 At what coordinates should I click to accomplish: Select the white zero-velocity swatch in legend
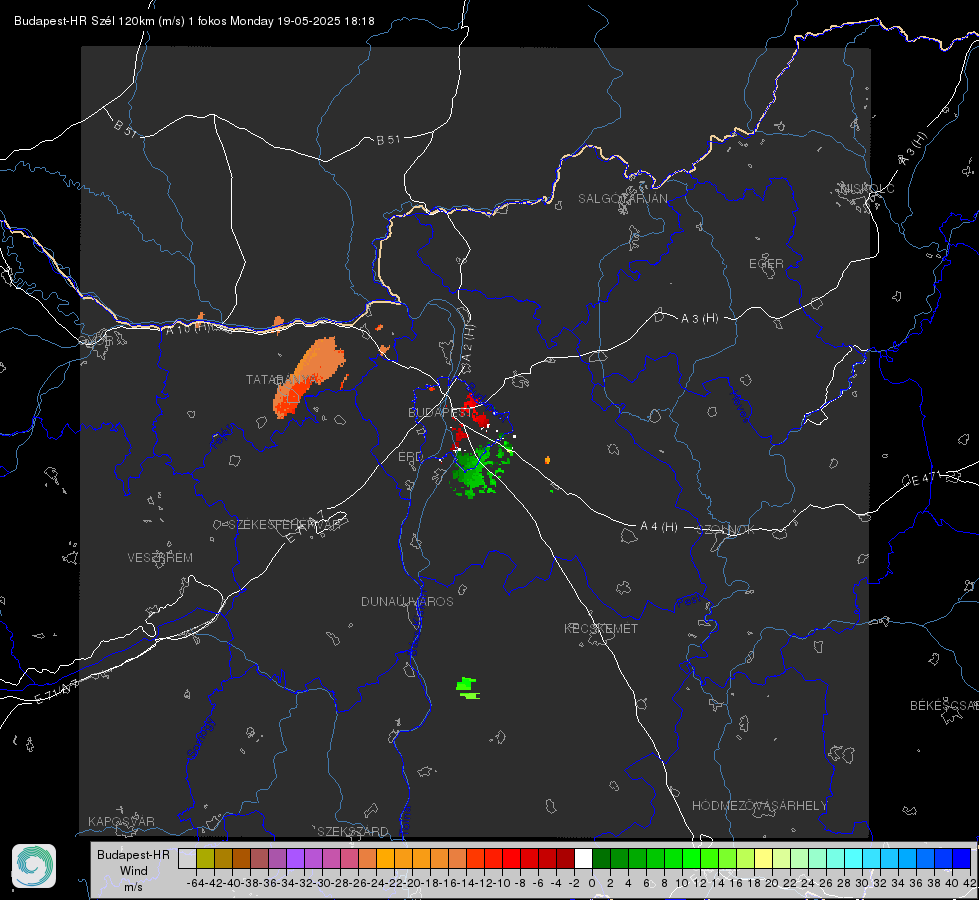[583, 858]
